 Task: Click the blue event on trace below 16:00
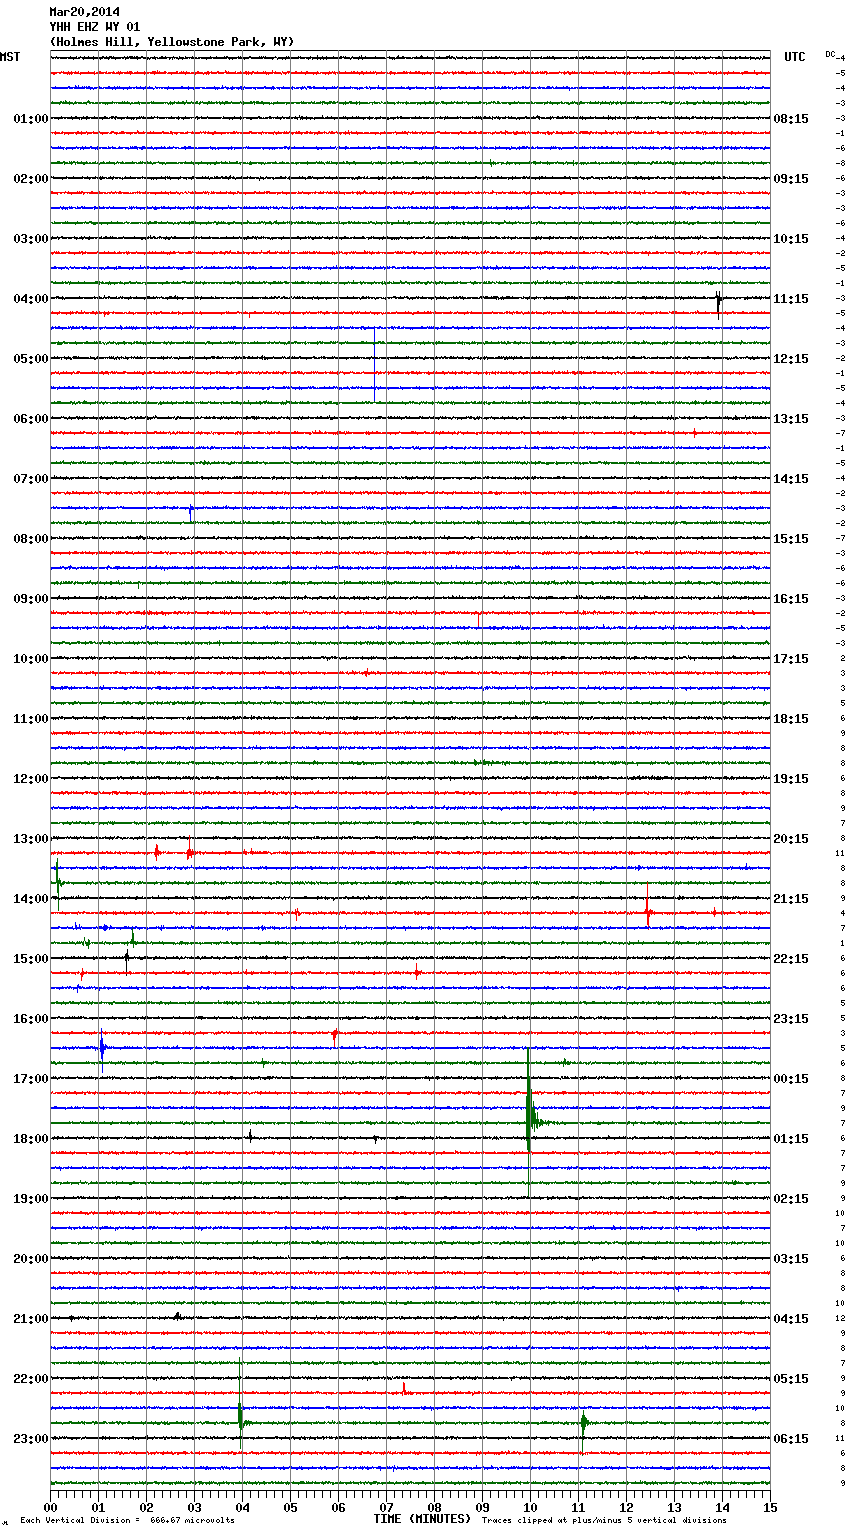[x=101, y=1048]
